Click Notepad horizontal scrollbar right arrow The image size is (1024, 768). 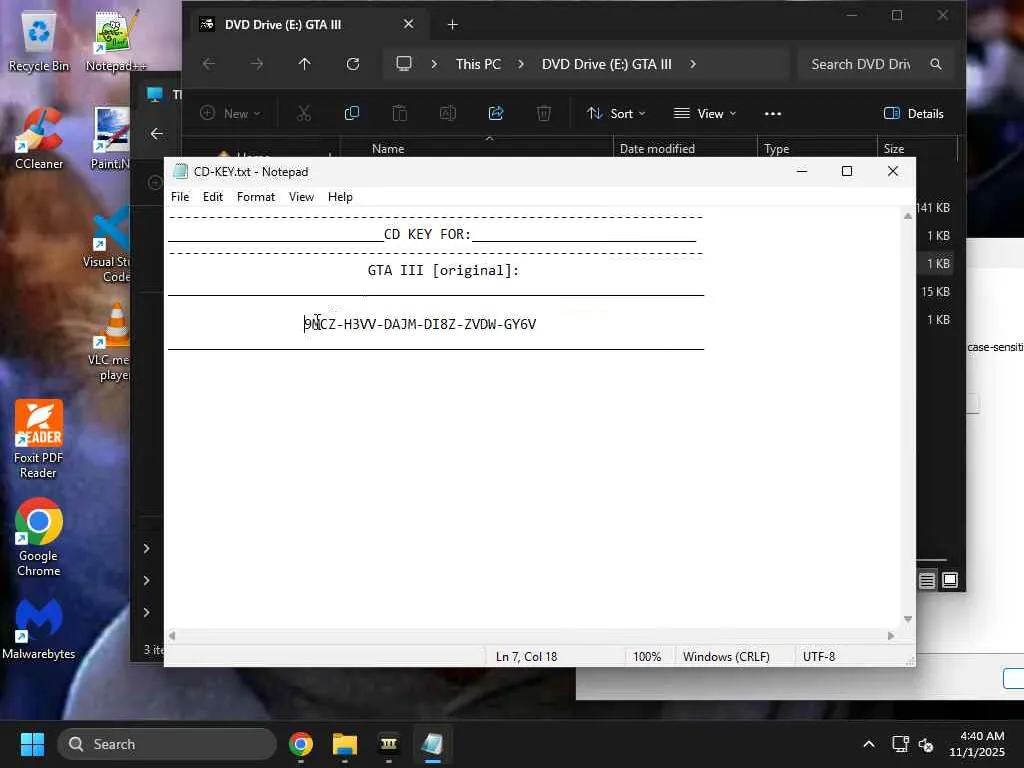coord(891,635)
